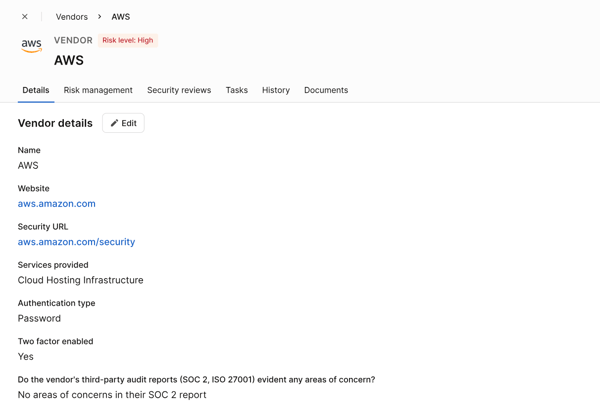Go back to Vendors in the breadcrumb
This screenshot has height=410, width=600.
(72, 17)
